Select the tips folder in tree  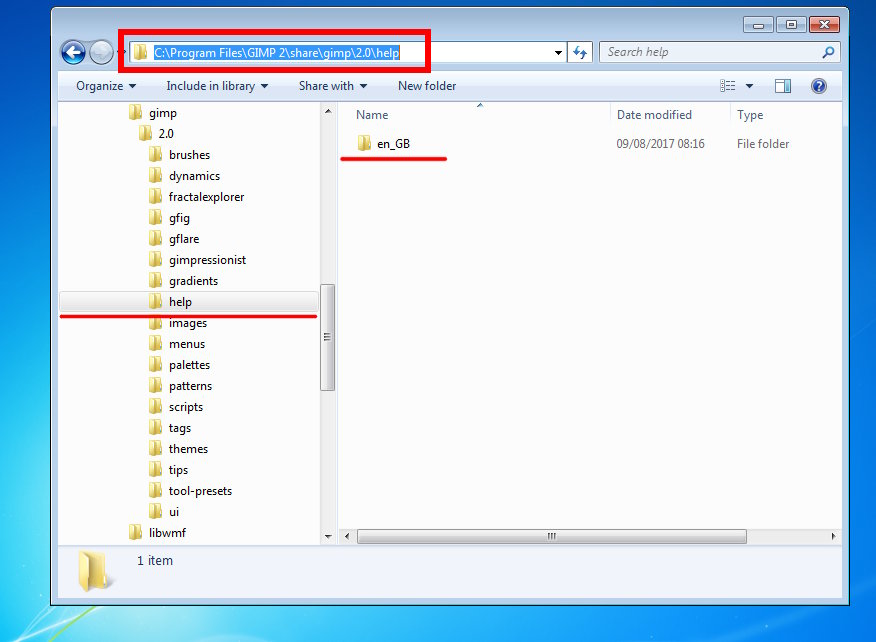point(178,470)
